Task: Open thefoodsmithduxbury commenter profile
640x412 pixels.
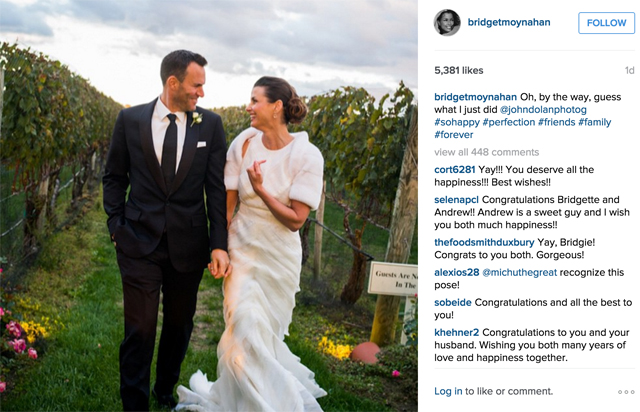Action: pos(484,242)
